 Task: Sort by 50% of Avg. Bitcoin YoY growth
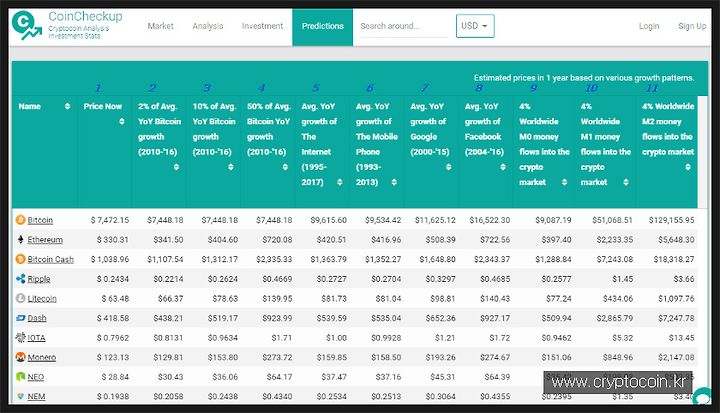285,167
